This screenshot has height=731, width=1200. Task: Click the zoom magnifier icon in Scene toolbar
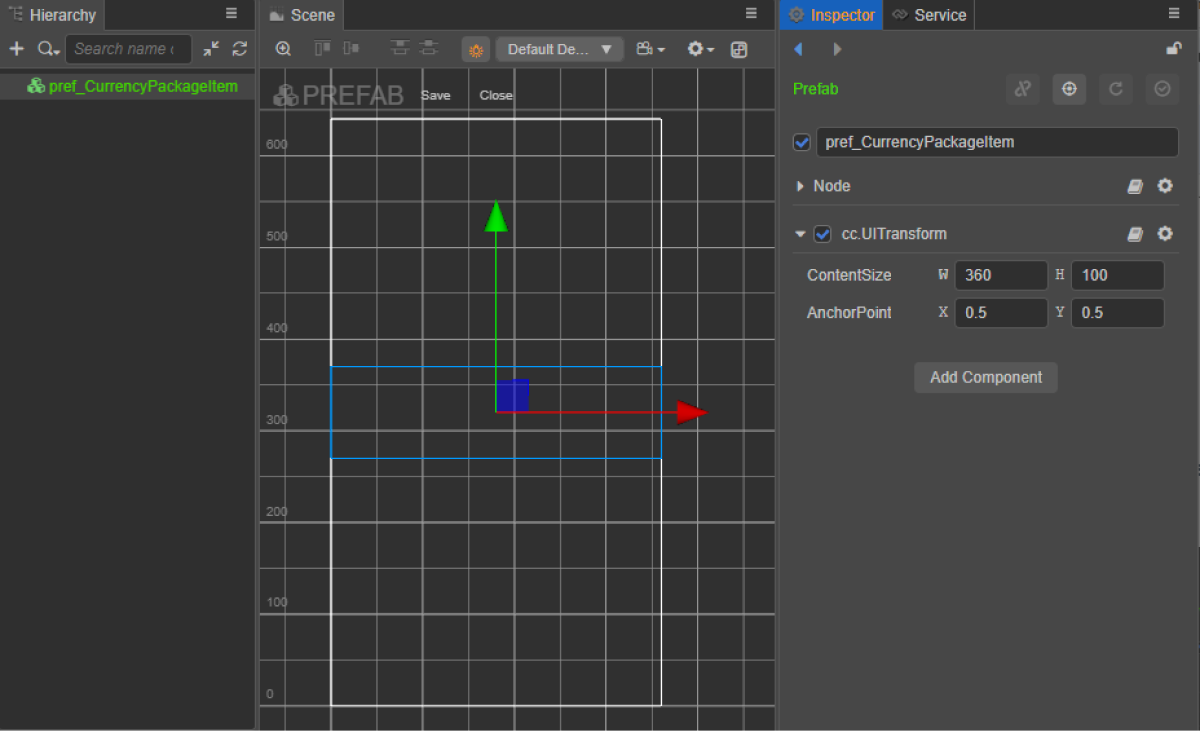(x=284, y=49)
